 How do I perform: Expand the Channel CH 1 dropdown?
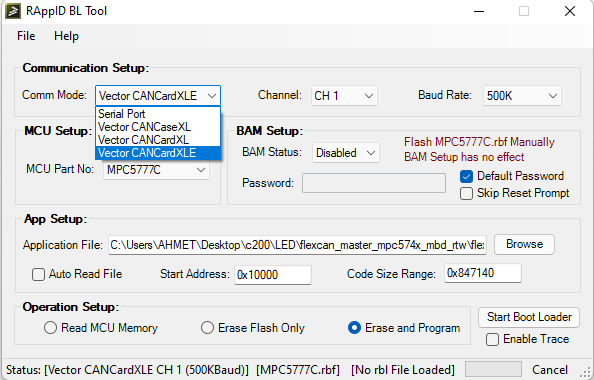coord(344,96)
